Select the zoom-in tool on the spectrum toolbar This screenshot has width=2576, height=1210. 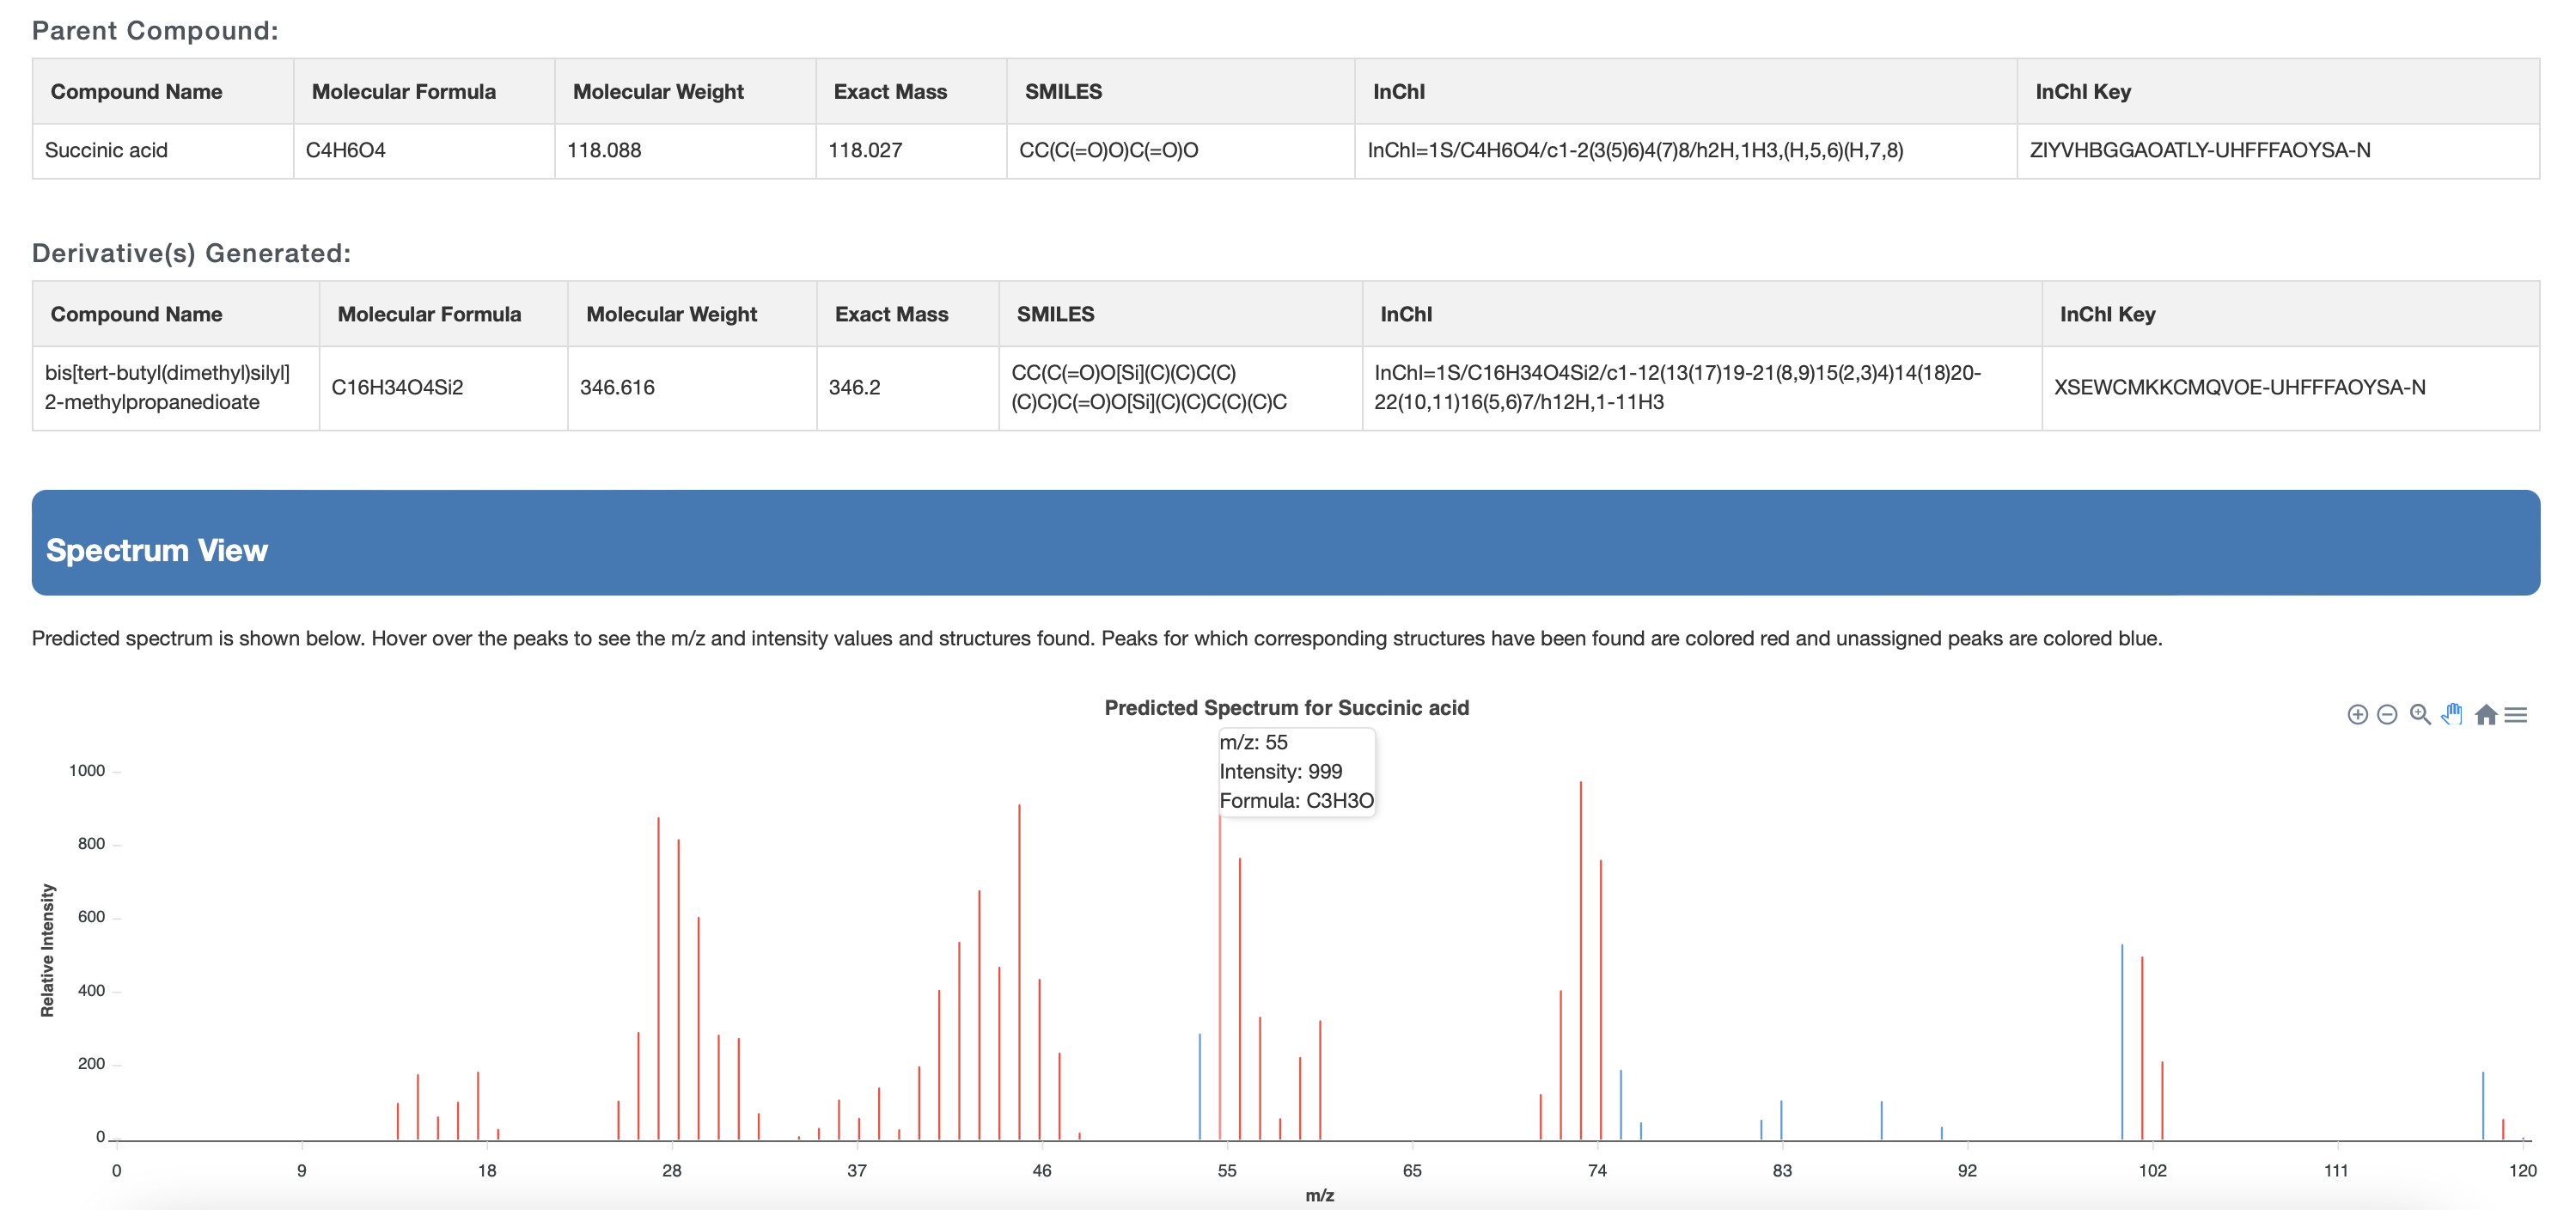2358,715
